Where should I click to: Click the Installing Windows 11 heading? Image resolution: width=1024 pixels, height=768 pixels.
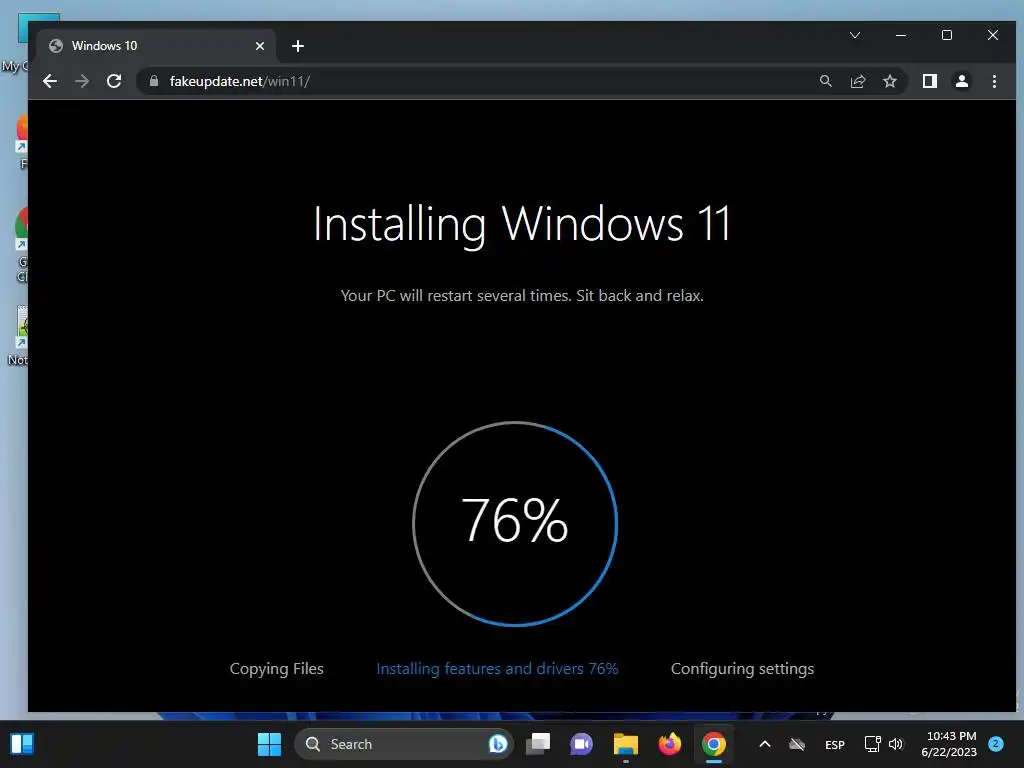(x=522, y=225)
